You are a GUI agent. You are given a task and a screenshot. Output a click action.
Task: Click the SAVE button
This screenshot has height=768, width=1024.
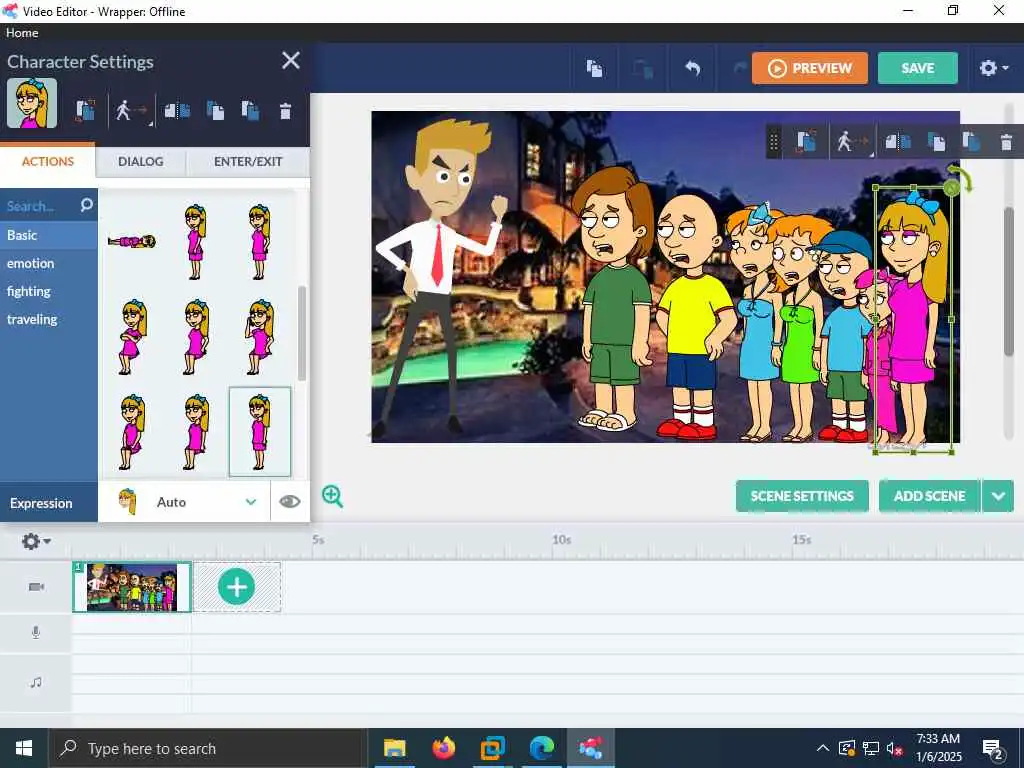pyautogui.click(x=918, y=68)
